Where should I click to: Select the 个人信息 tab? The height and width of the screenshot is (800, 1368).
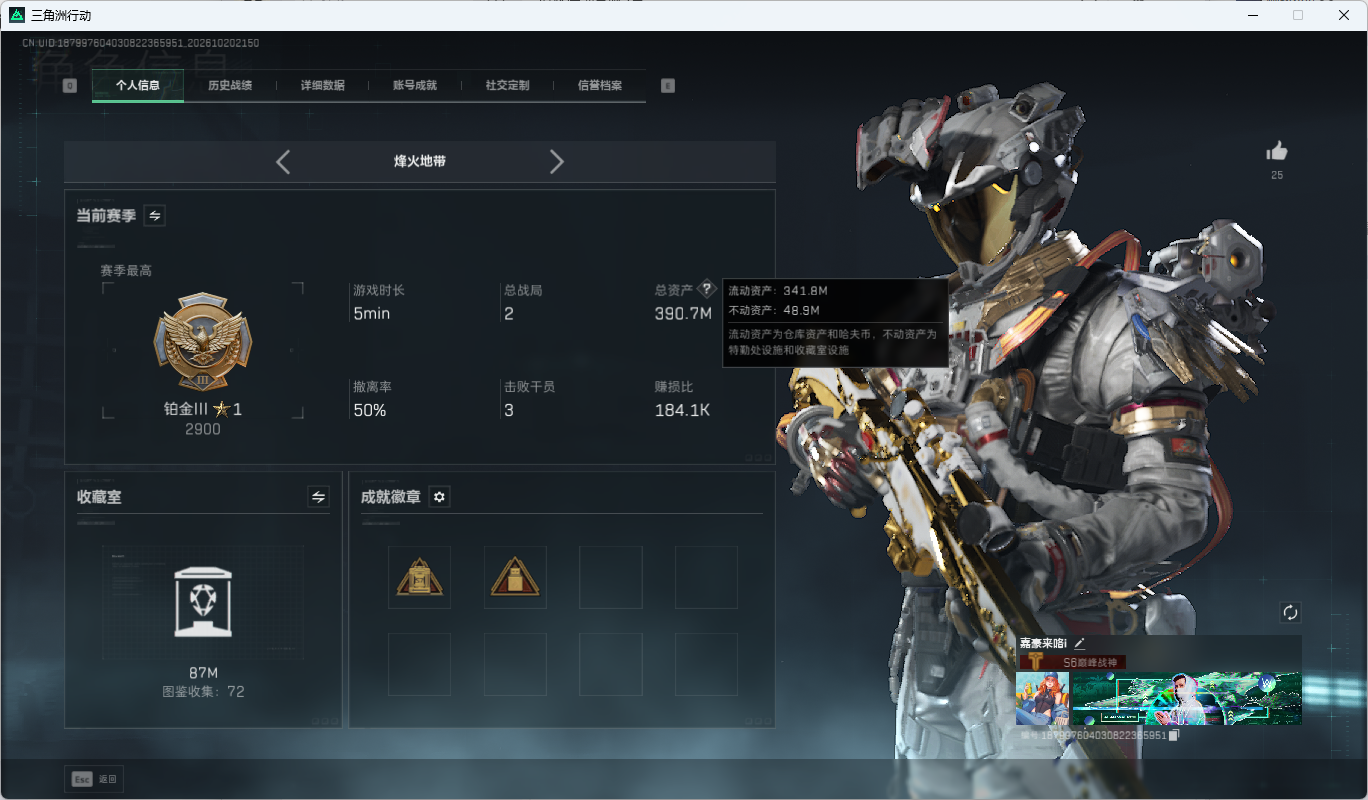[x=138, y=85]
